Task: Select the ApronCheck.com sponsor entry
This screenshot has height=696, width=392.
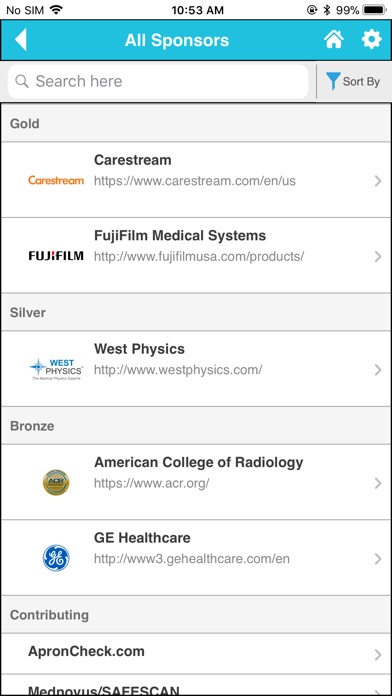Action: pyautogui.click(x=196, y=653)
